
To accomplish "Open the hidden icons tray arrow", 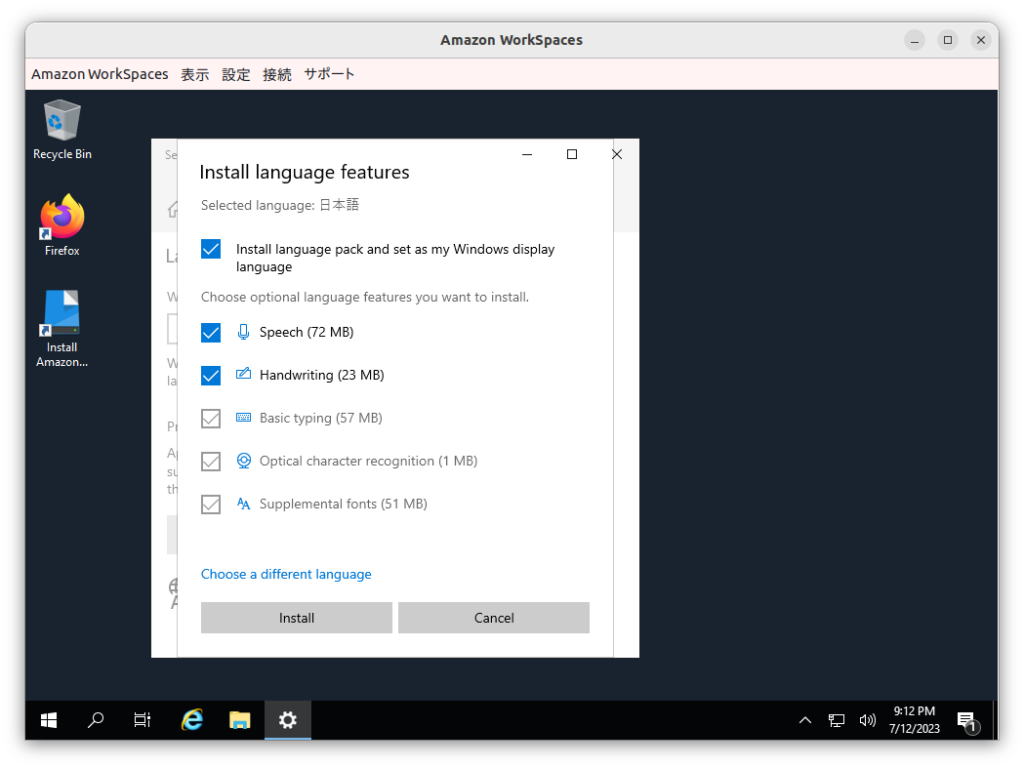I will click(x=805, y=719).
